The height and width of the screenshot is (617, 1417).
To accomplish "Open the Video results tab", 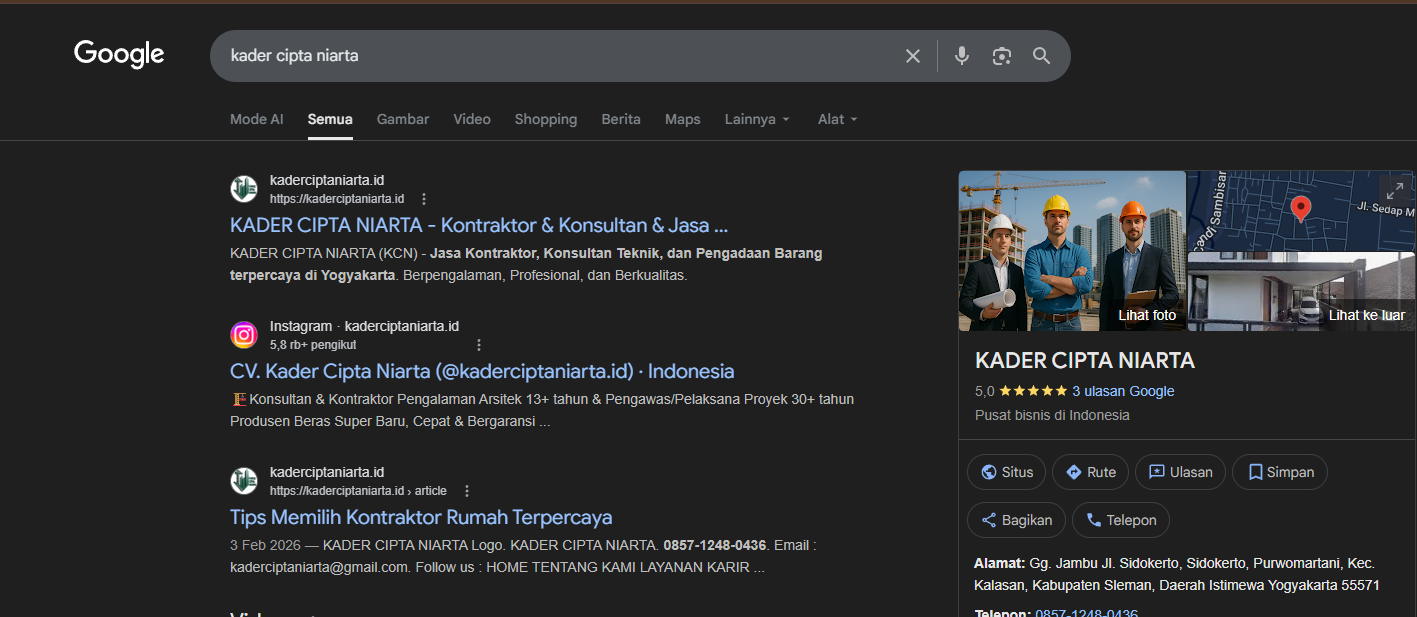I will 472,119.
